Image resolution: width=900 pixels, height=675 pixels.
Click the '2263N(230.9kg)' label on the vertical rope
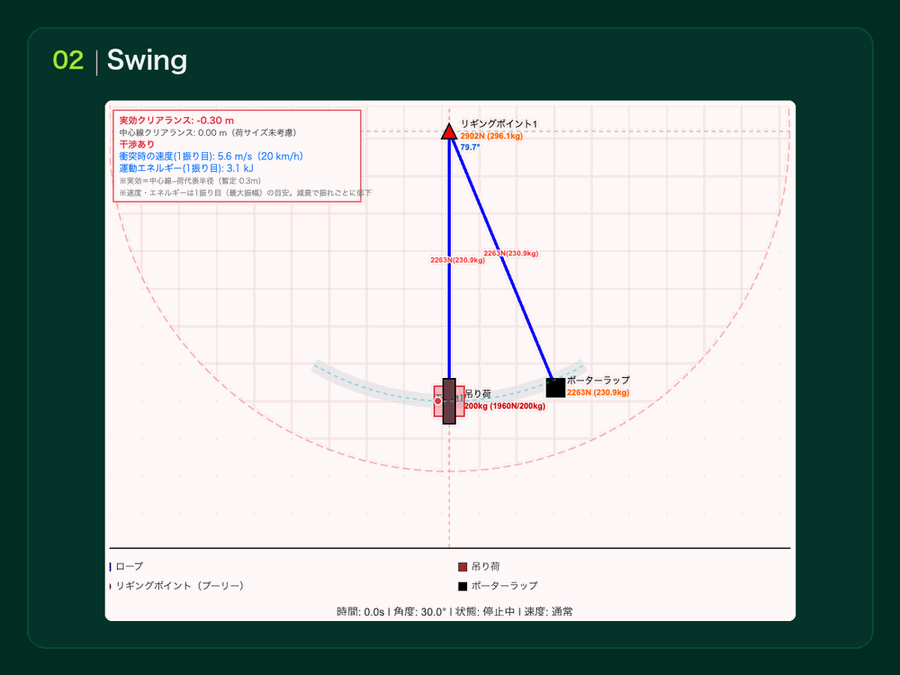pyautogui.click(x=457, y=260)
